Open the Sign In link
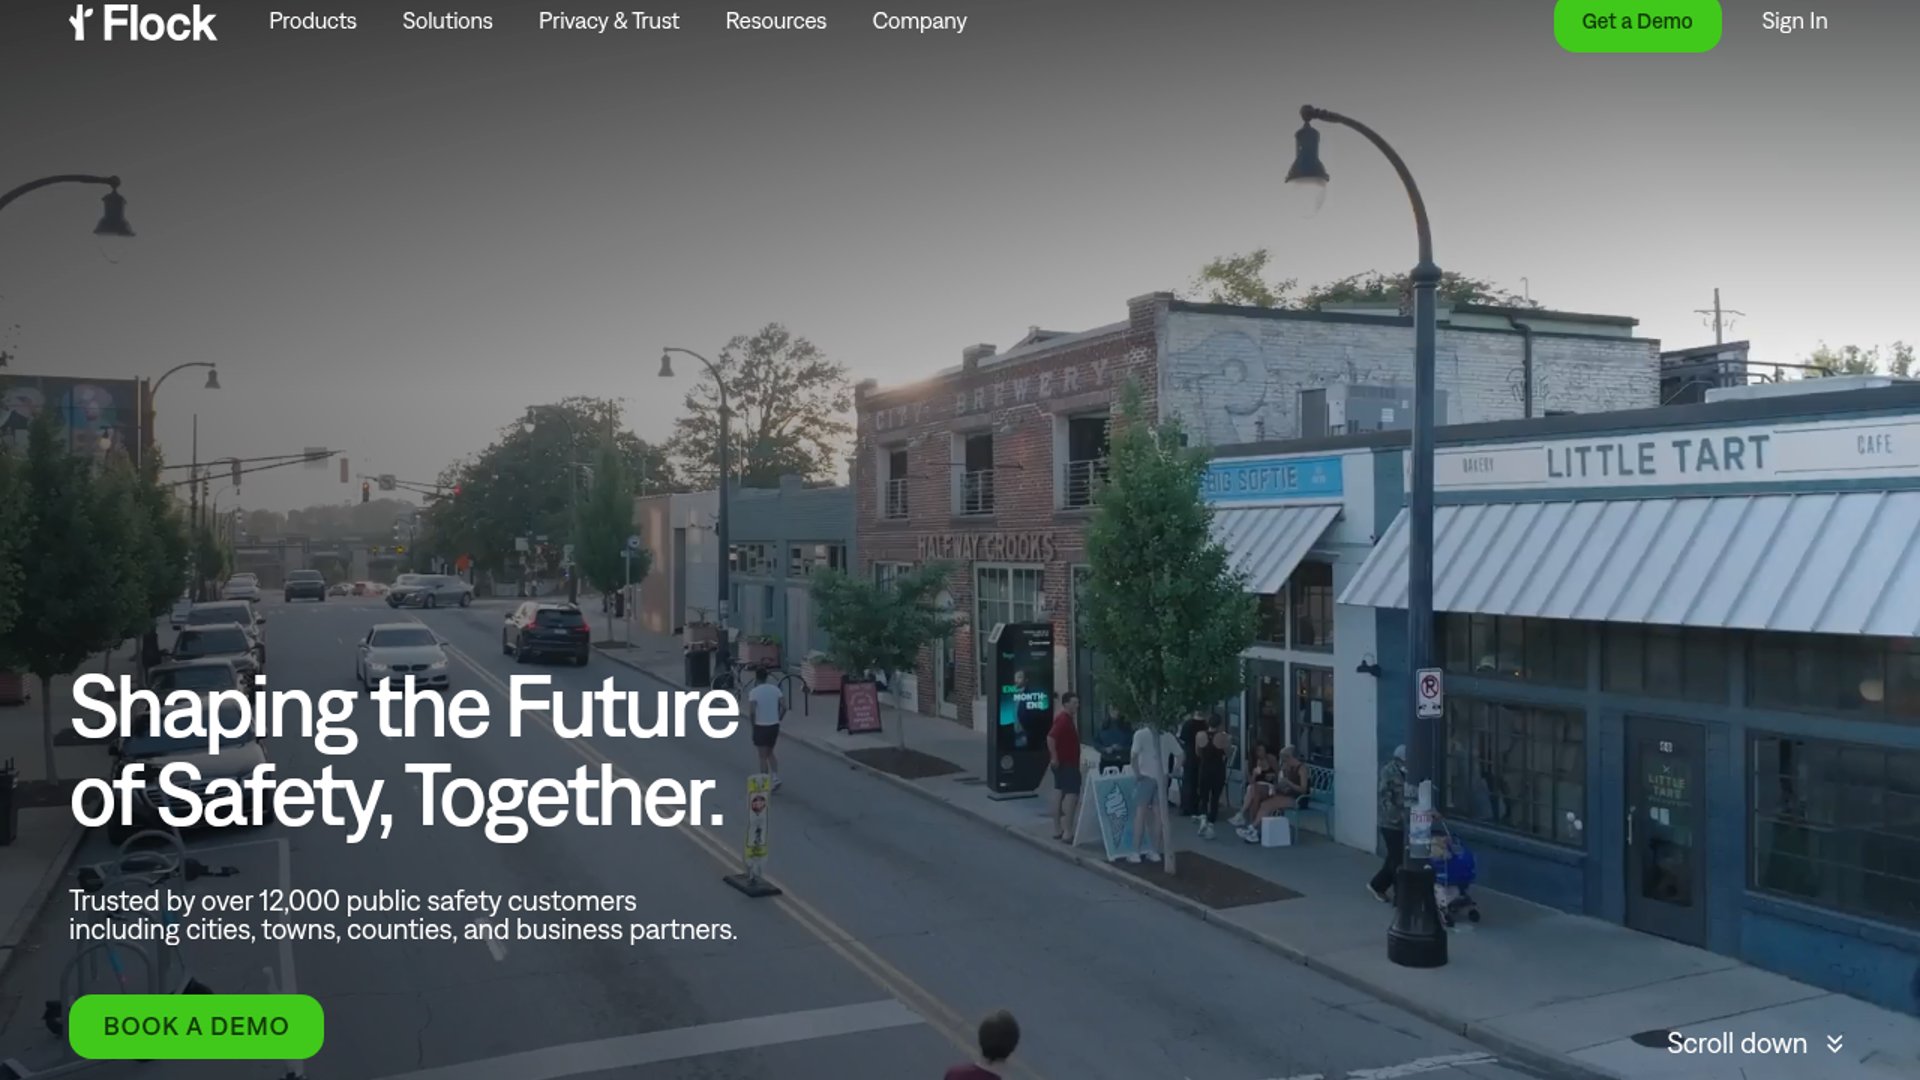 [1794, 21]
